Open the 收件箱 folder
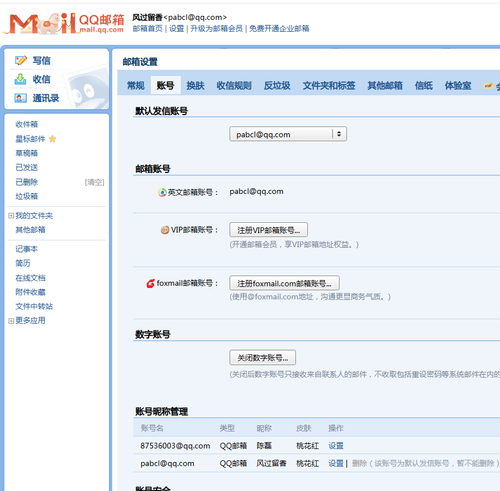This screenshot has width=500, height=491. (27, 124)
